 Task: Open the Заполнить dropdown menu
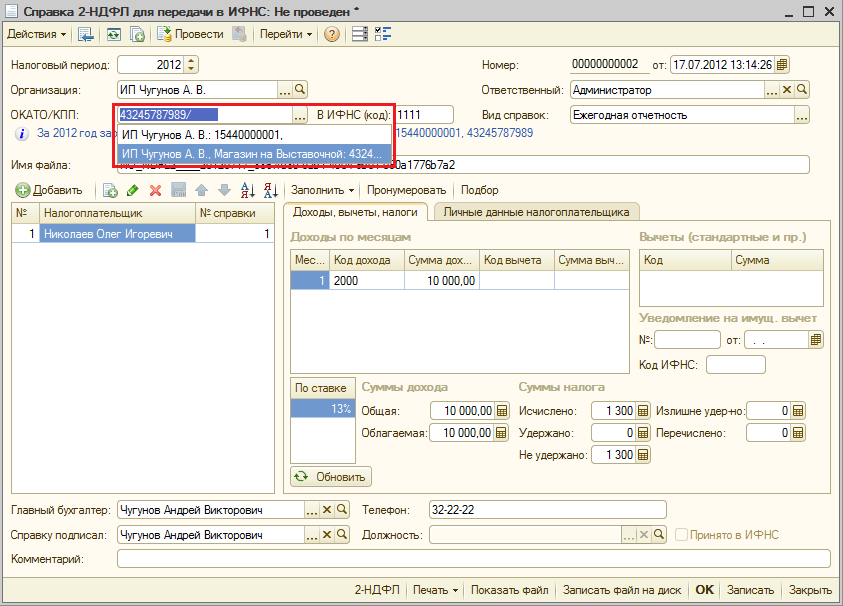[x=323, y=190]
